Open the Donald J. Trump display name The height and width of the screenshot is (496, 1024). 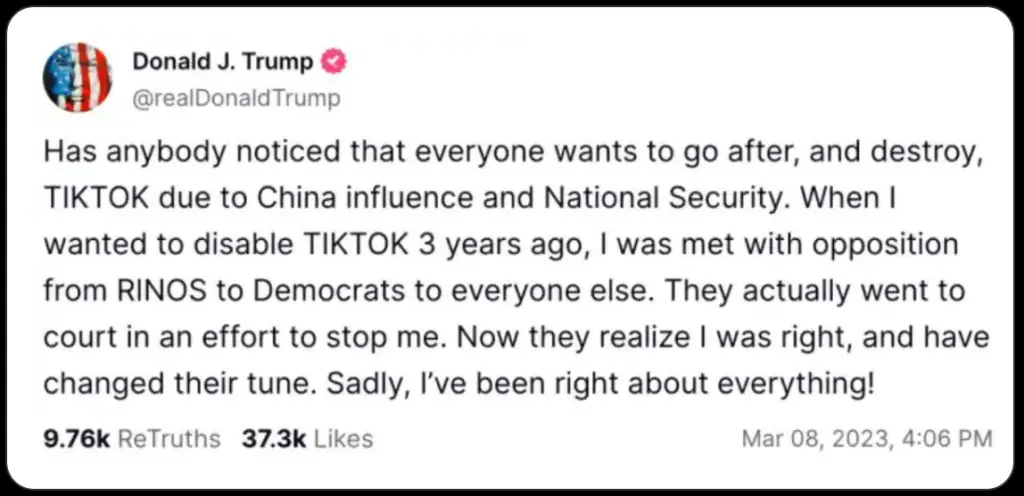click(223, 61)
